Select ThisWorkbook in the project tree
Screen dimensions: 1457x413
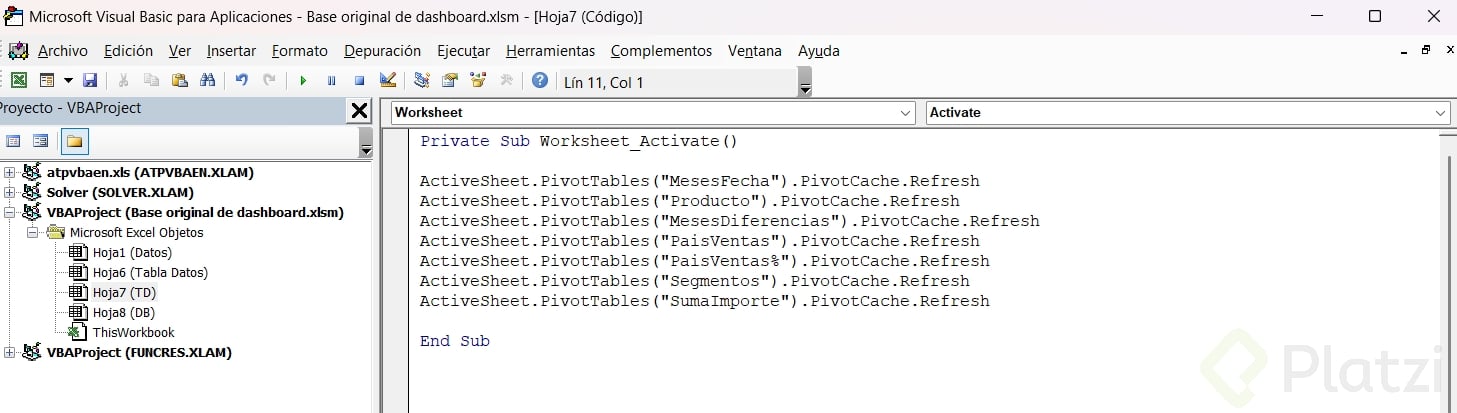pos(133,332)
